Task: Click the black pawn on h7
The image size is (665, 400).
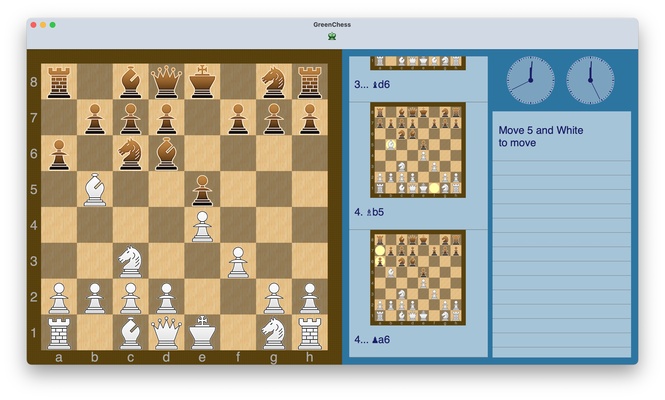Action: [x=310, y=119]
